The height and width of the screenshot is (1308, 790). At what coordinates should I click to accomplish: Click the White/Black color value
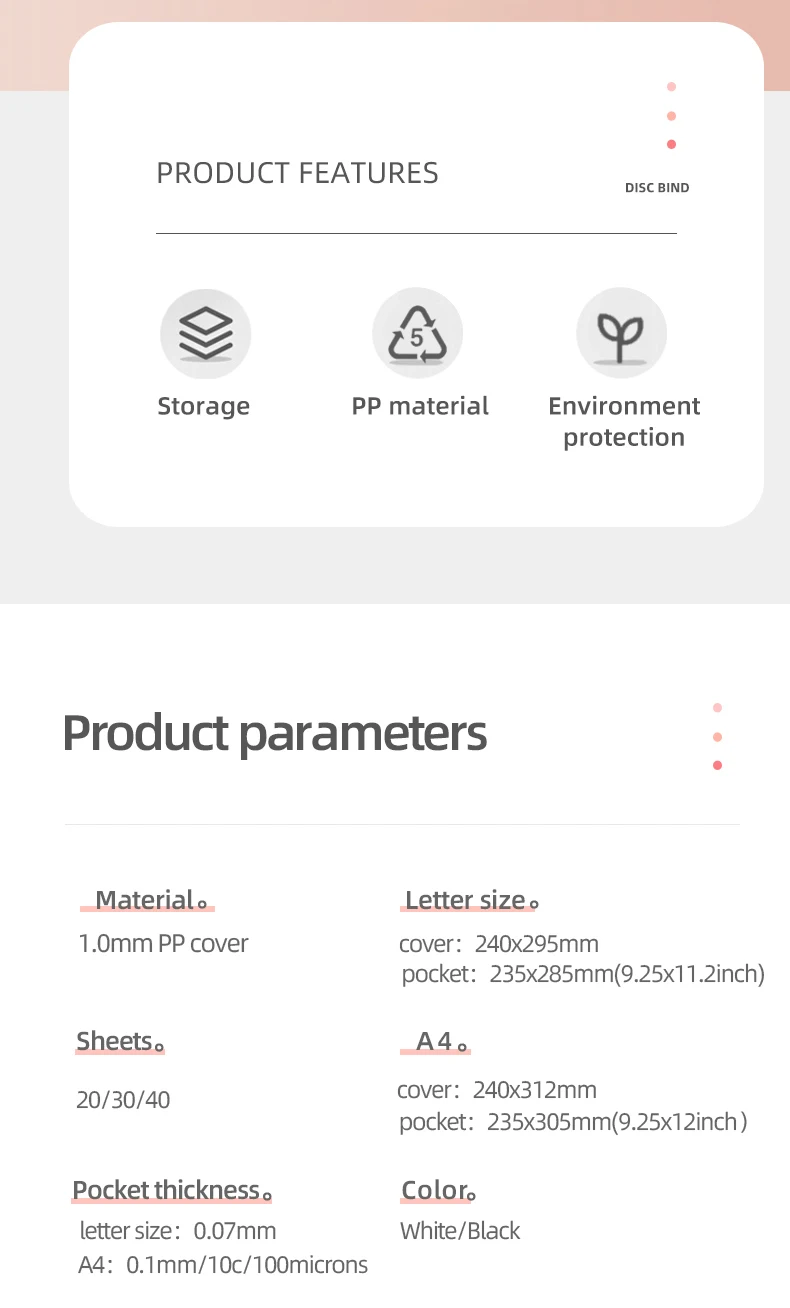[460, 1231]
